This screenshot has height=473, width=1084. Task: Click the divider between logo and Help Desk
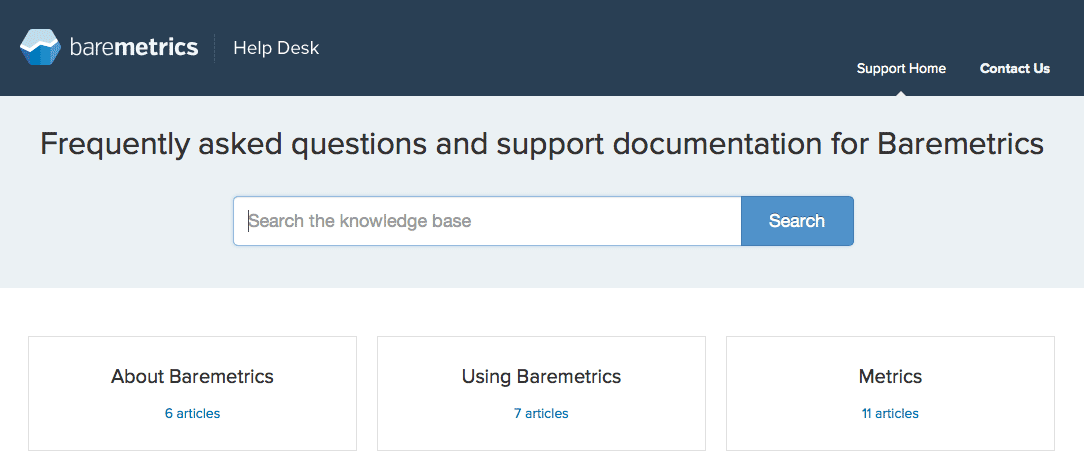pos(215,48)
